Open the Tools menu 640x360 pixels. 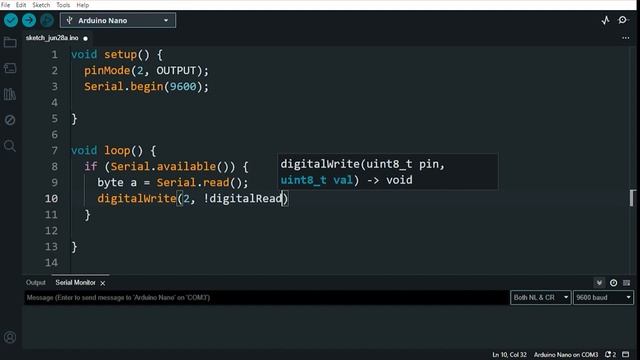pyautogui.click(x=63, y=5)
